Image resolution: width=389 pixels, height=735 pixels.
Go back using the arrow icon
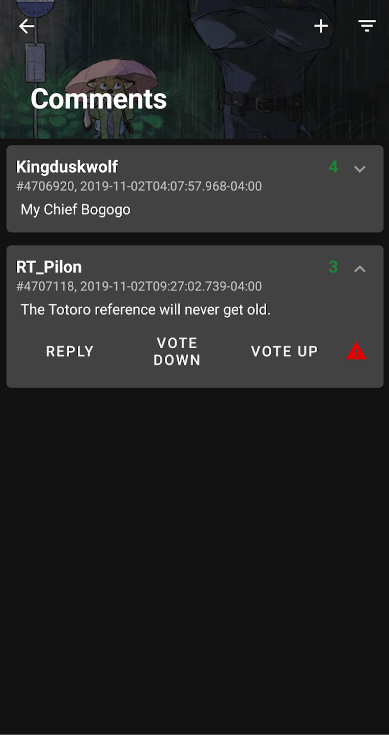[26, 26]
